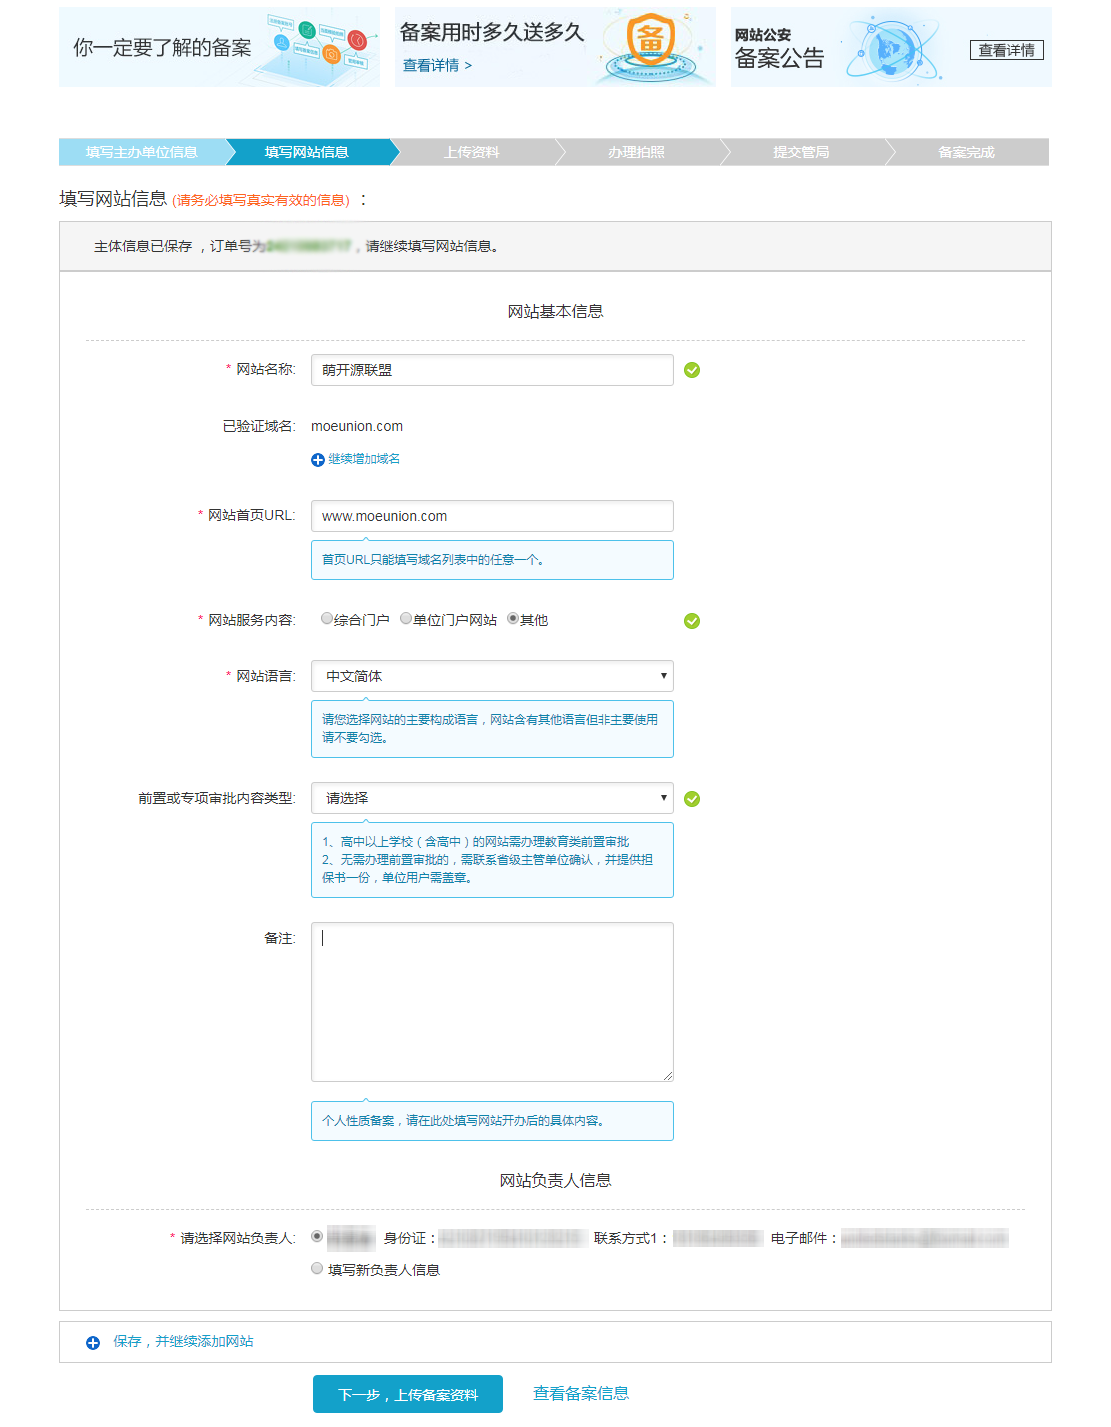Screen dimensions: 1111x1427
Task: Click 保存，并继续添加网站 link
Action: point(183,1342)
